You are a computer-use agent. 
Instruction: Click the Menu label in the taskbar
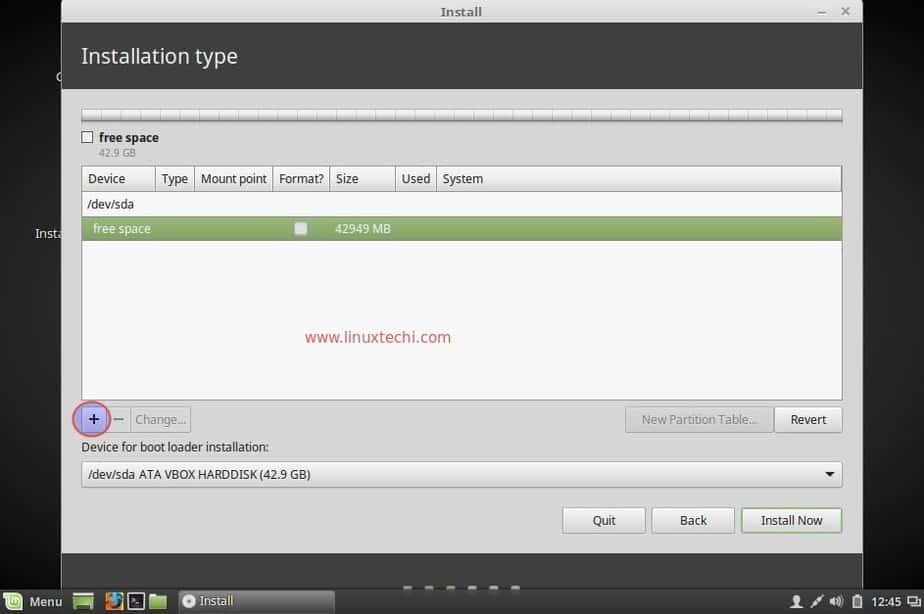click(x=45, y=602)
